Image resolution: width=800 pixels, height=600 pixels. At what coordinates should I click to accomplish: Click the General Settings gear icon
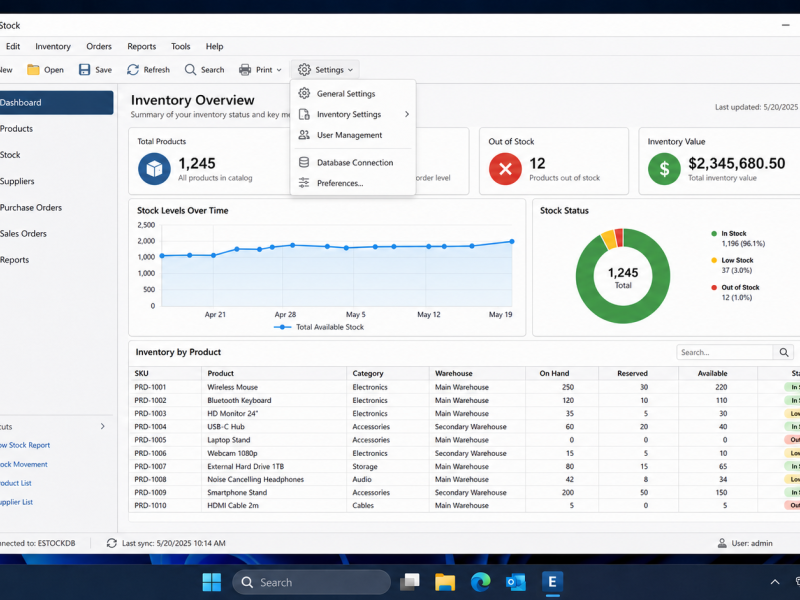(304, 93)
